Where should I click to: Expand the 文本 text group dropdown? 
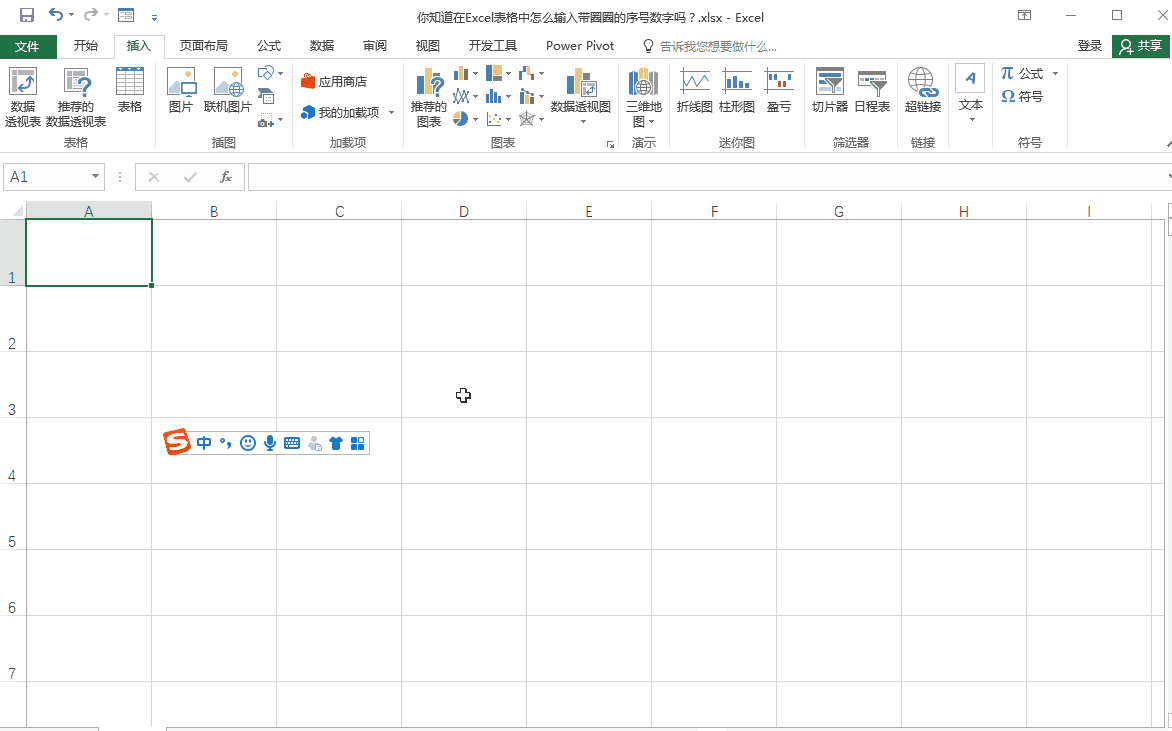click(970, 120)
